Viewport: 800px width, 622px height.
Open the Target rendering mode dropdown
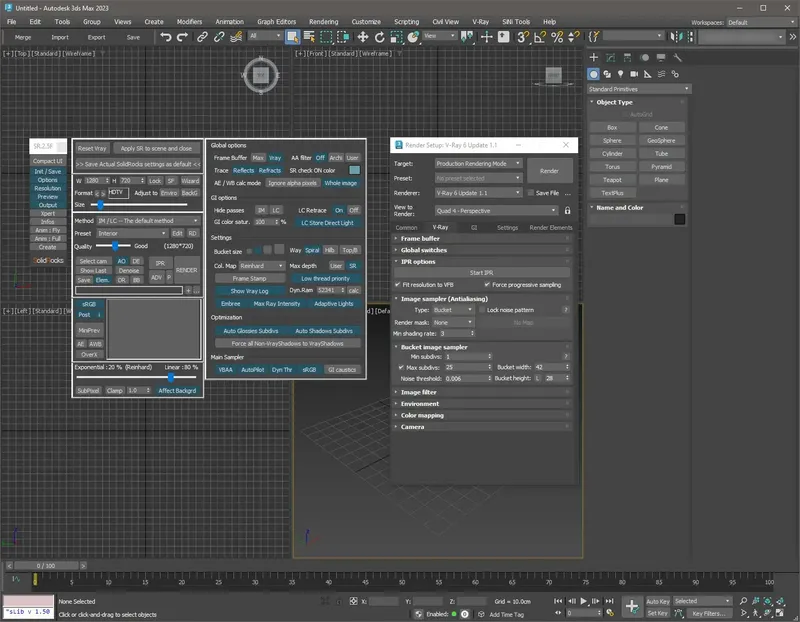477,163
